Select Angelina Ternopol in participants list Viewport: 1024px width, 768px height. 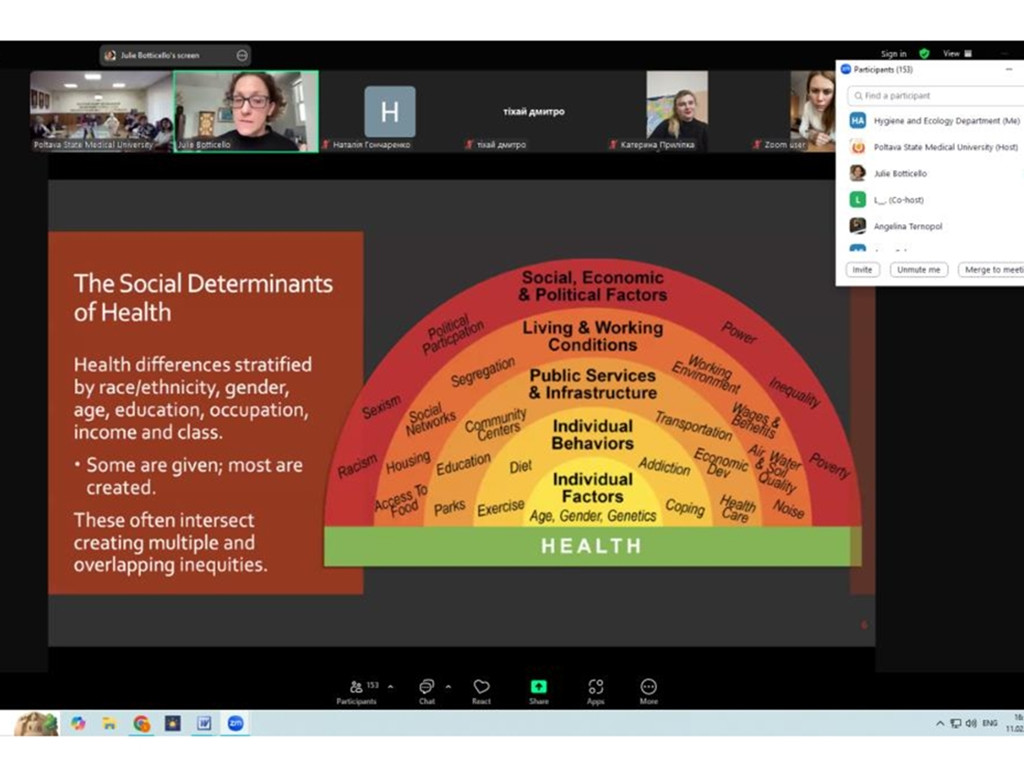(934, 226)
